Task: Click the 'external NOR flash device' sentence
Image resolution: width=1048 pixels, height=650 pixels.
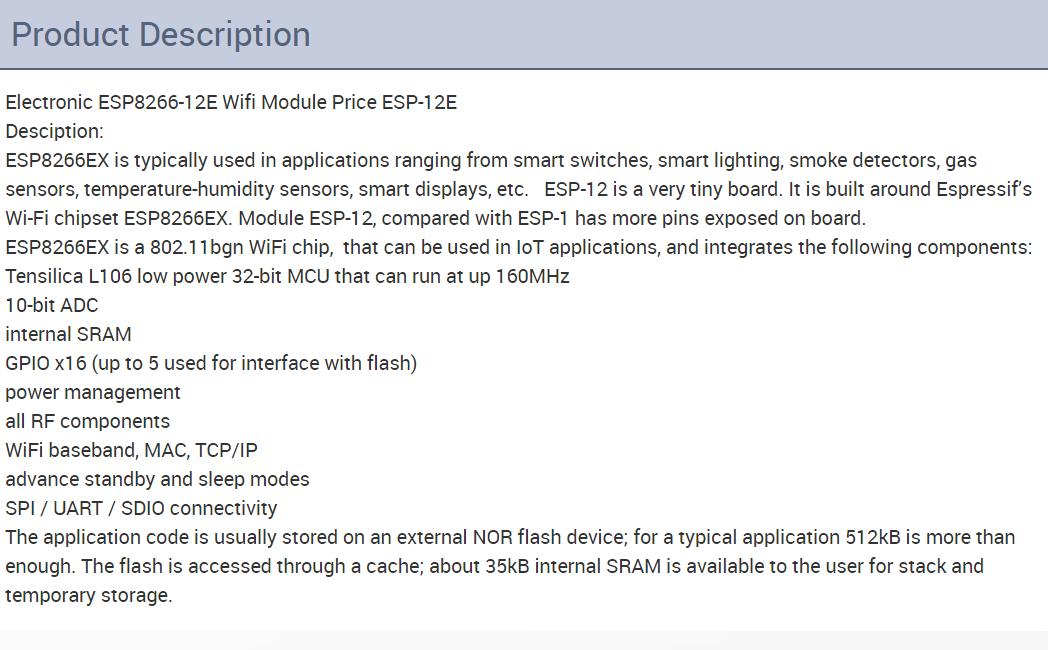Action: (511, 537)
